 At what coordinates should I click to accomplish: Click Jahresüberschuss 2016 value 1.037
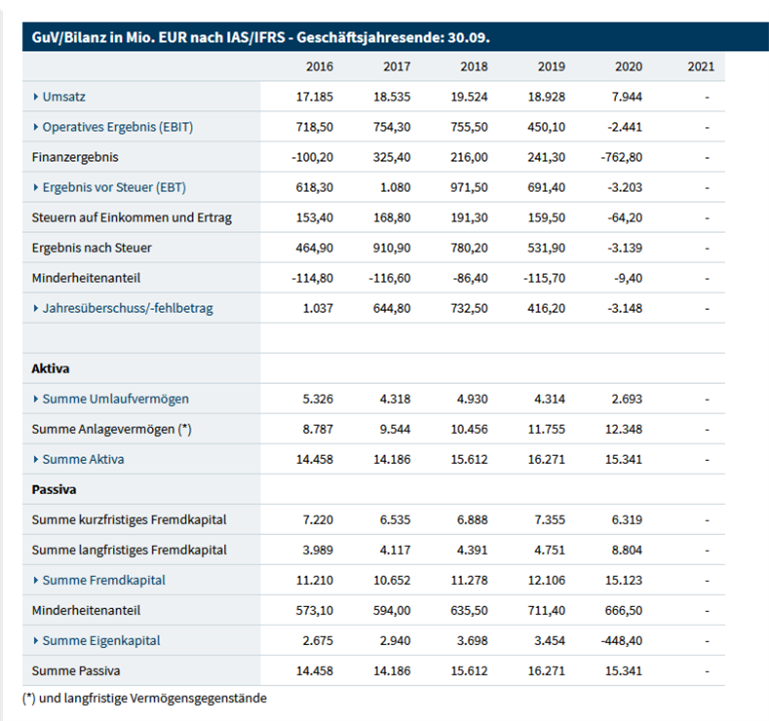[318, 309]
